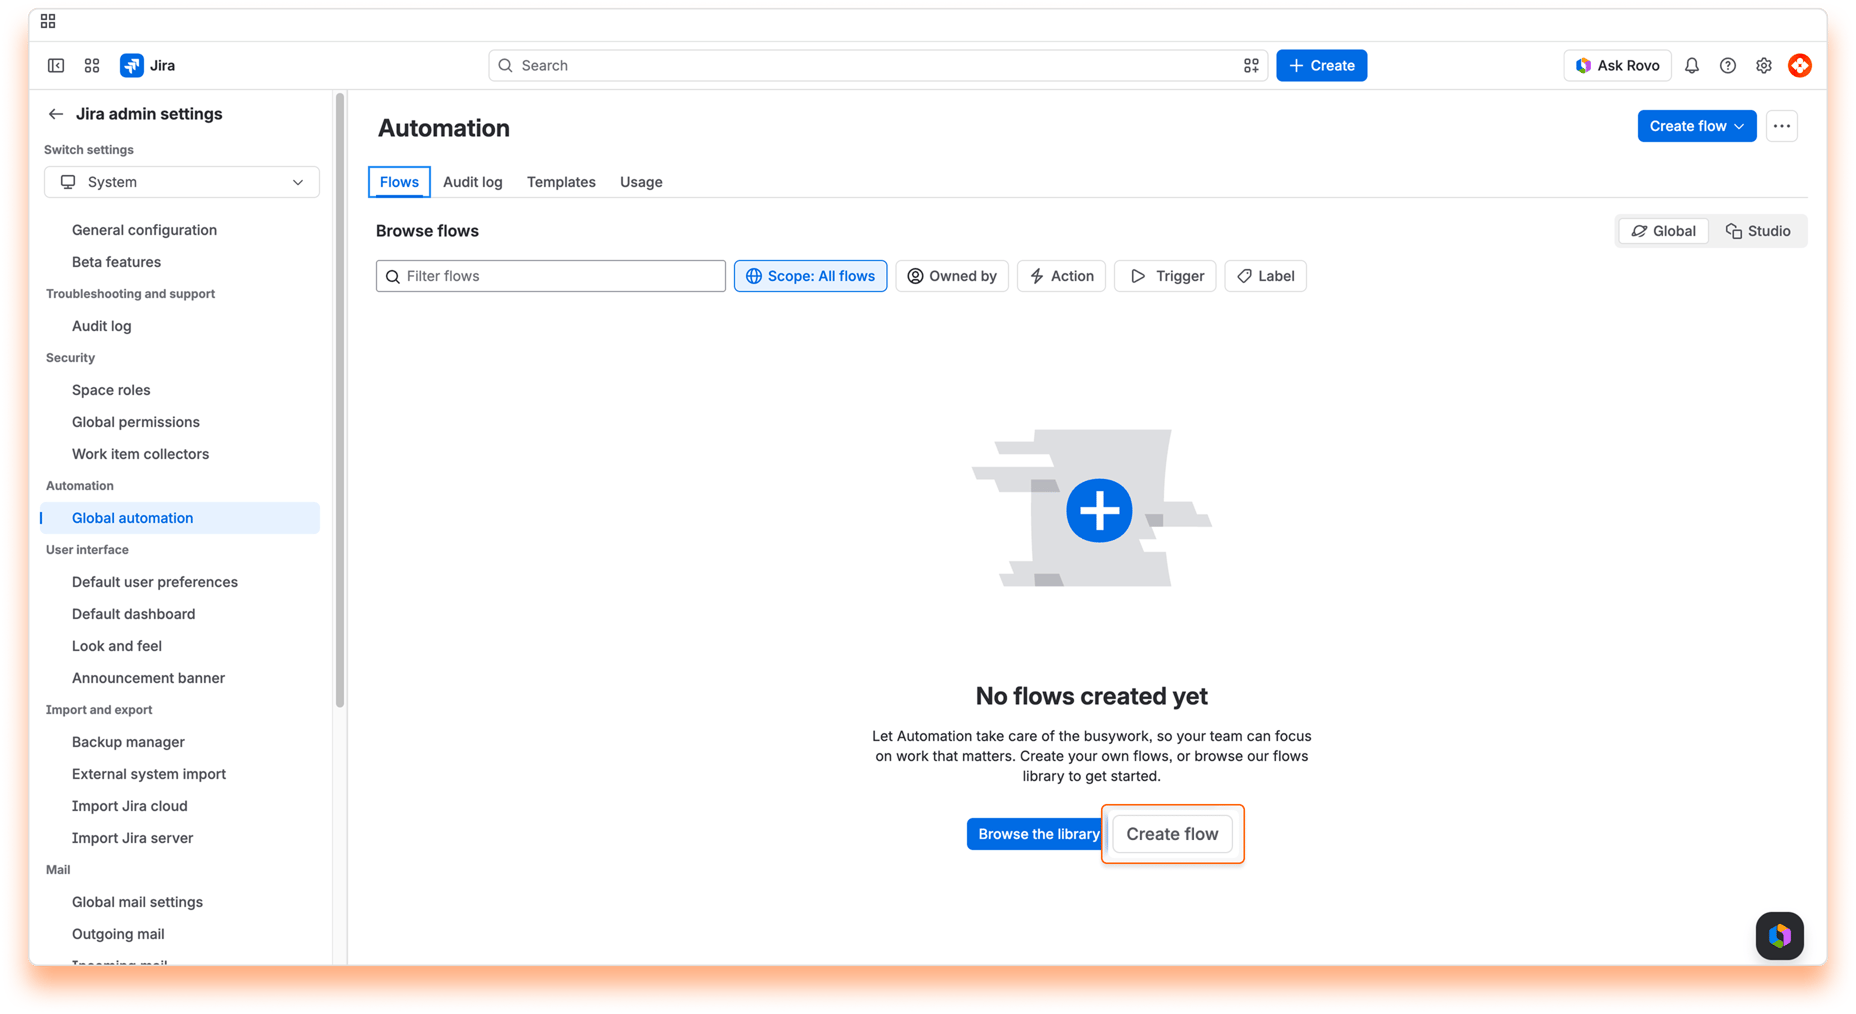Click the Filter flows input field
This screenshot has height=1014, width=1856.
pos(551,276)
